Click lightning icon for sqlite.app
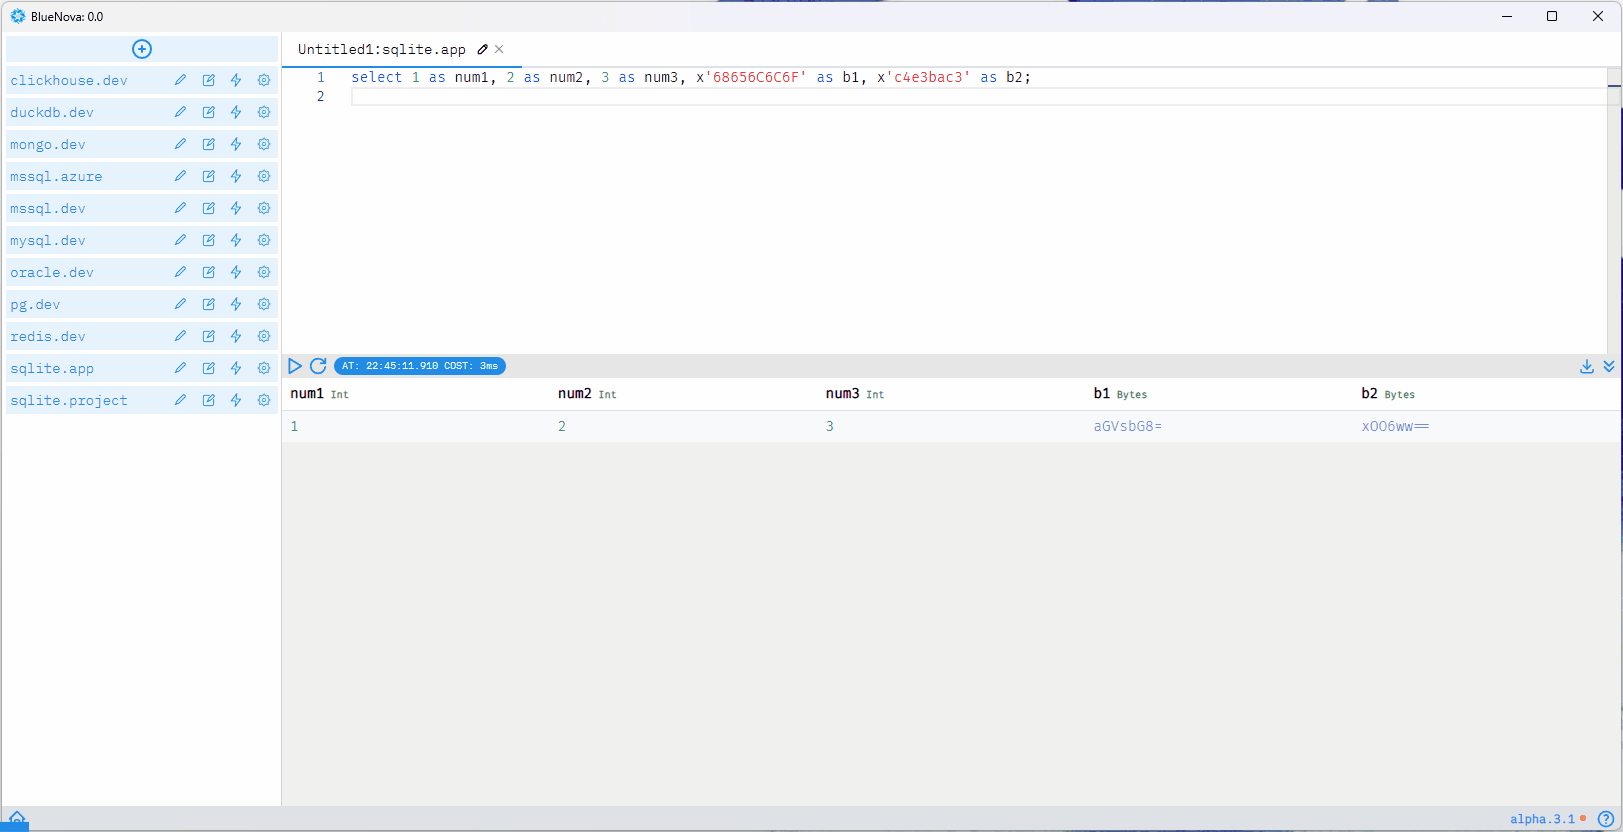 pos(236,368)
